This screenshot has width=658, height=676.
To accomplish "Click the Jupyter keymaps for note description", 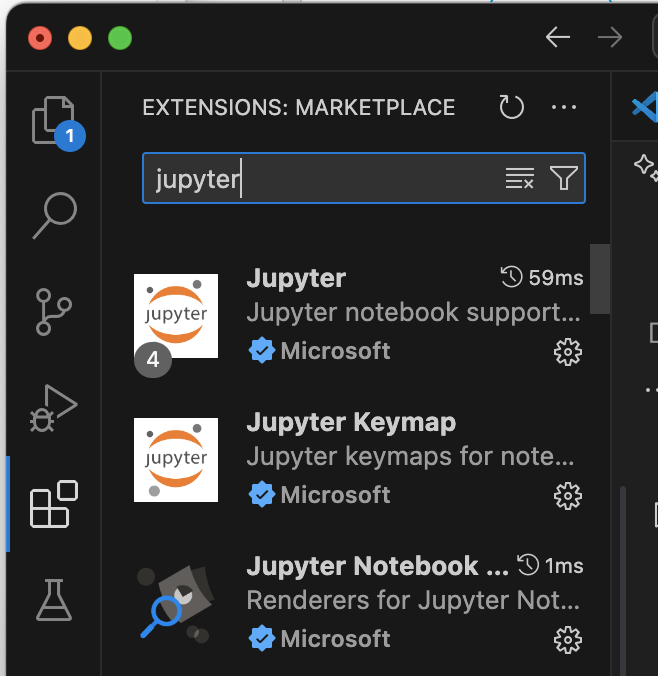I will [x=410, y=457].
